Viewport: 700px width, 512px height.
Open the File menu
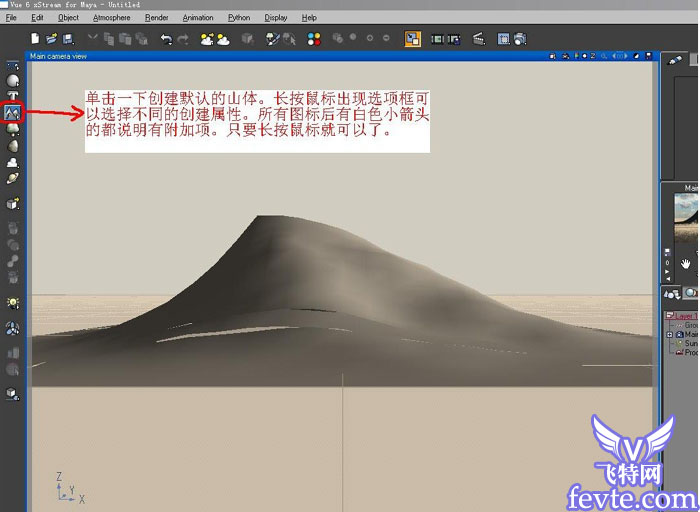pyautogui.click(x=11, y=17)
